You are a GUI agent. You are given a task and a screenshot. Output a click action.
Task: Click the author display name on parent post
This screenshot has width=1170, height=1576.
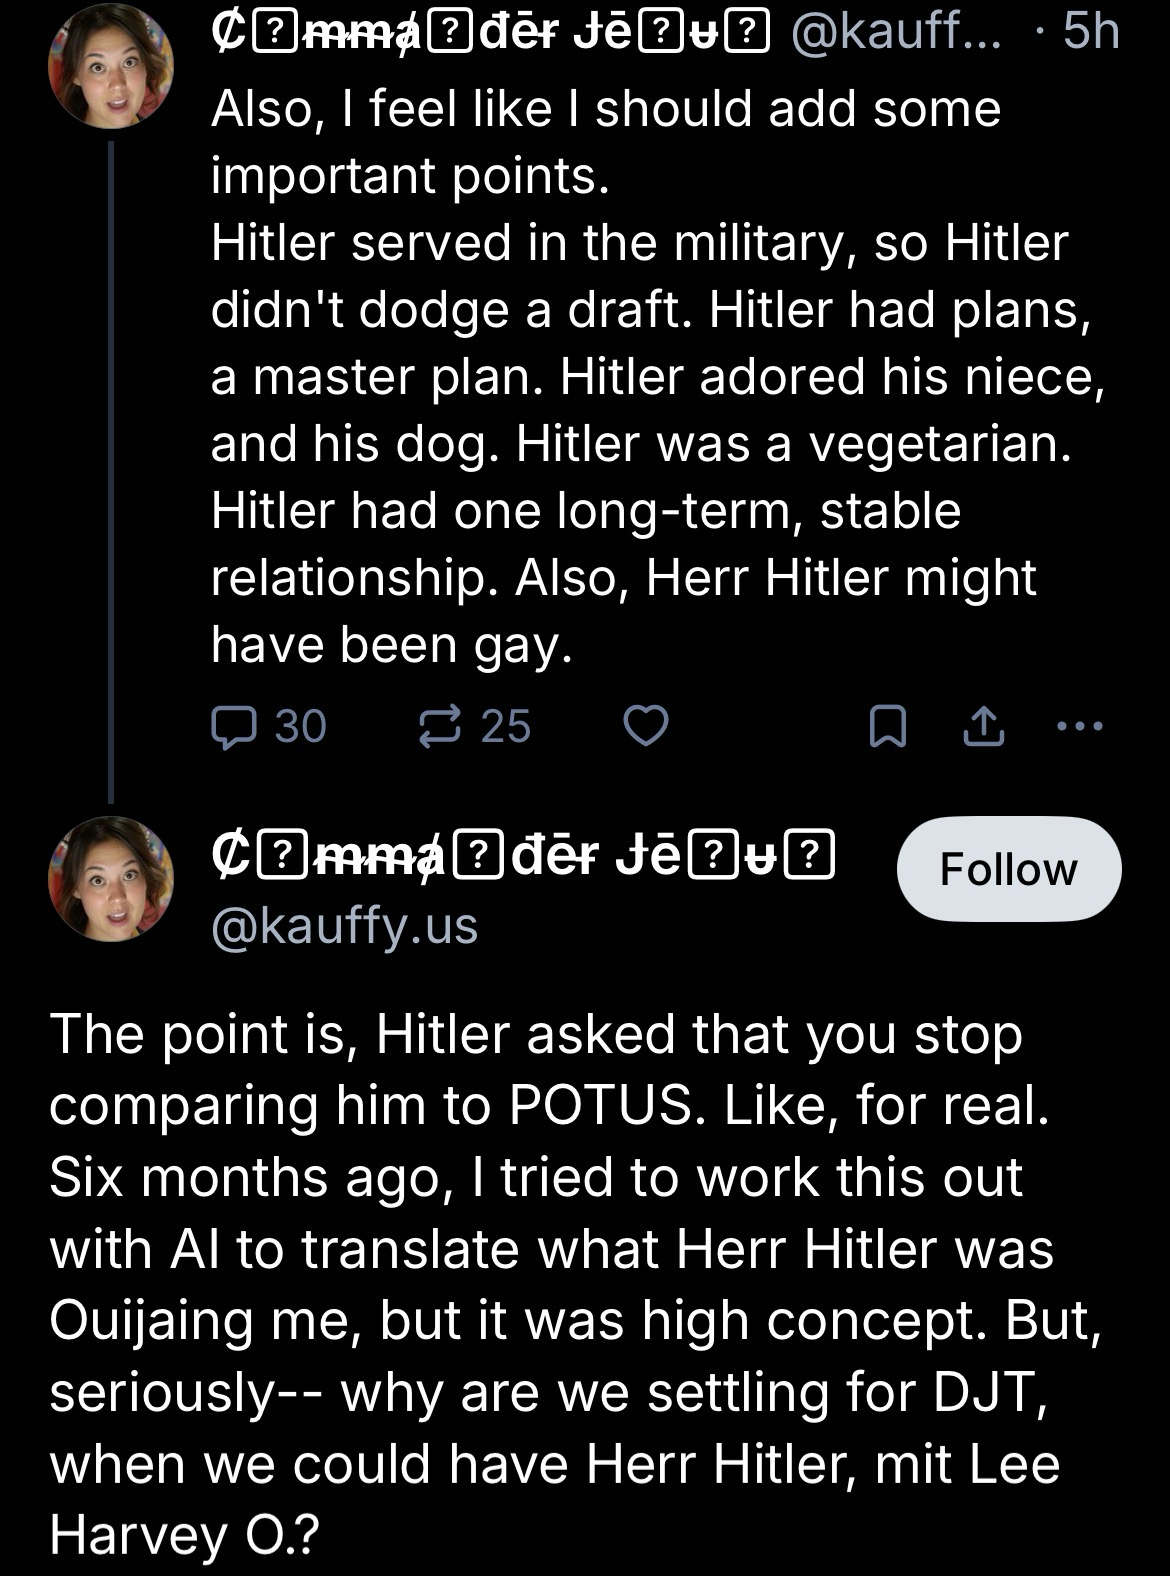490,33
